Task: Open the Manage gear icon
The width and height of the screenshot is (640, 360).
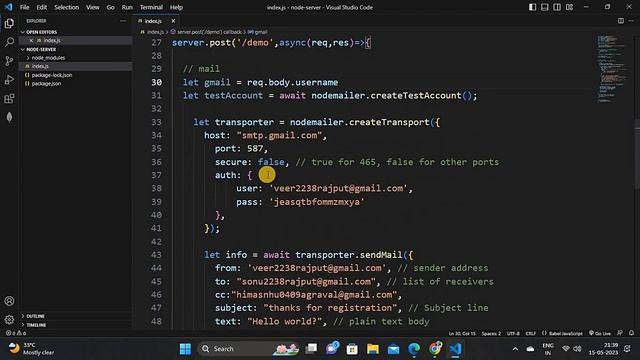Action: pos(9,320)
